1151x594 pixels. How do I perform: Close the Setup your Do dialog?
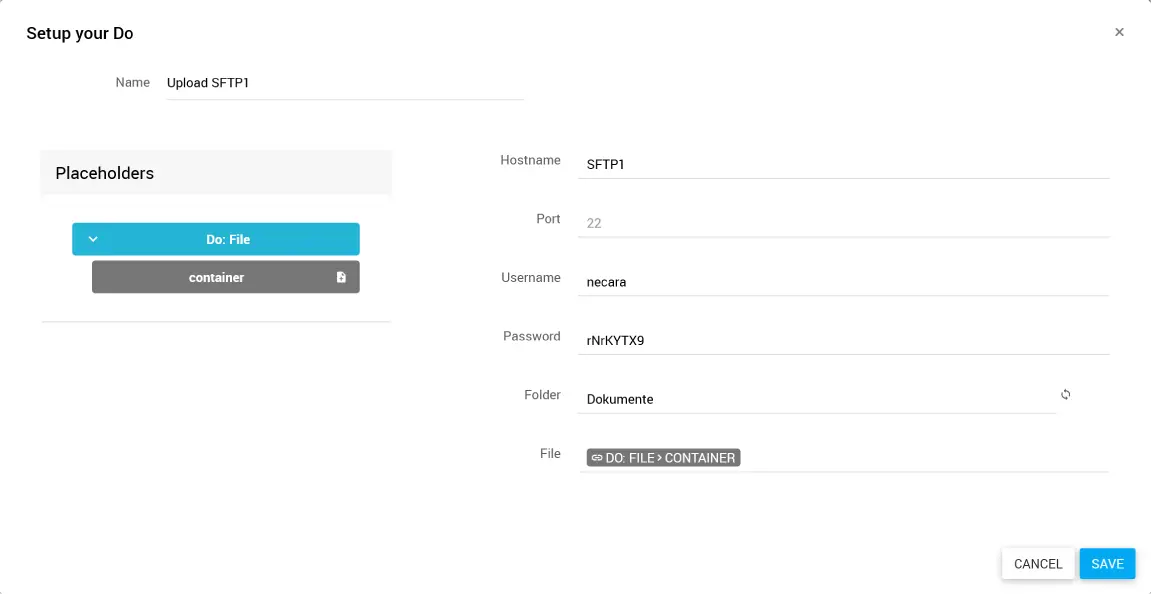click(x=1119, y=32)
